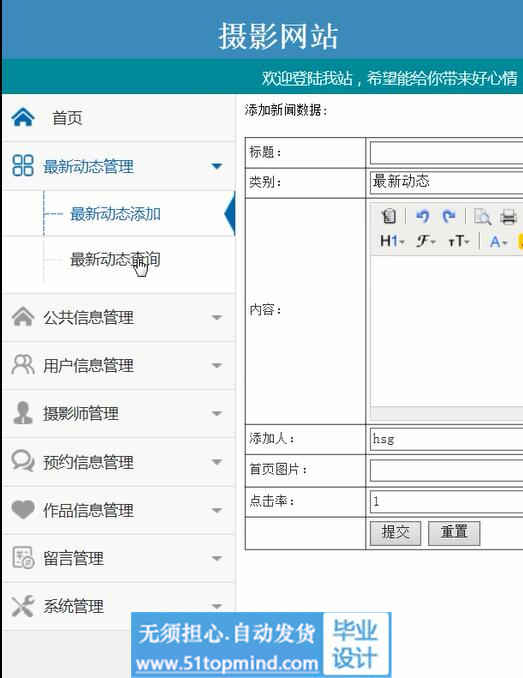Collapse the 最新动态管理 menu section
Image resolution: width=523 pixels, height=678 pixels.
[119, 166]
